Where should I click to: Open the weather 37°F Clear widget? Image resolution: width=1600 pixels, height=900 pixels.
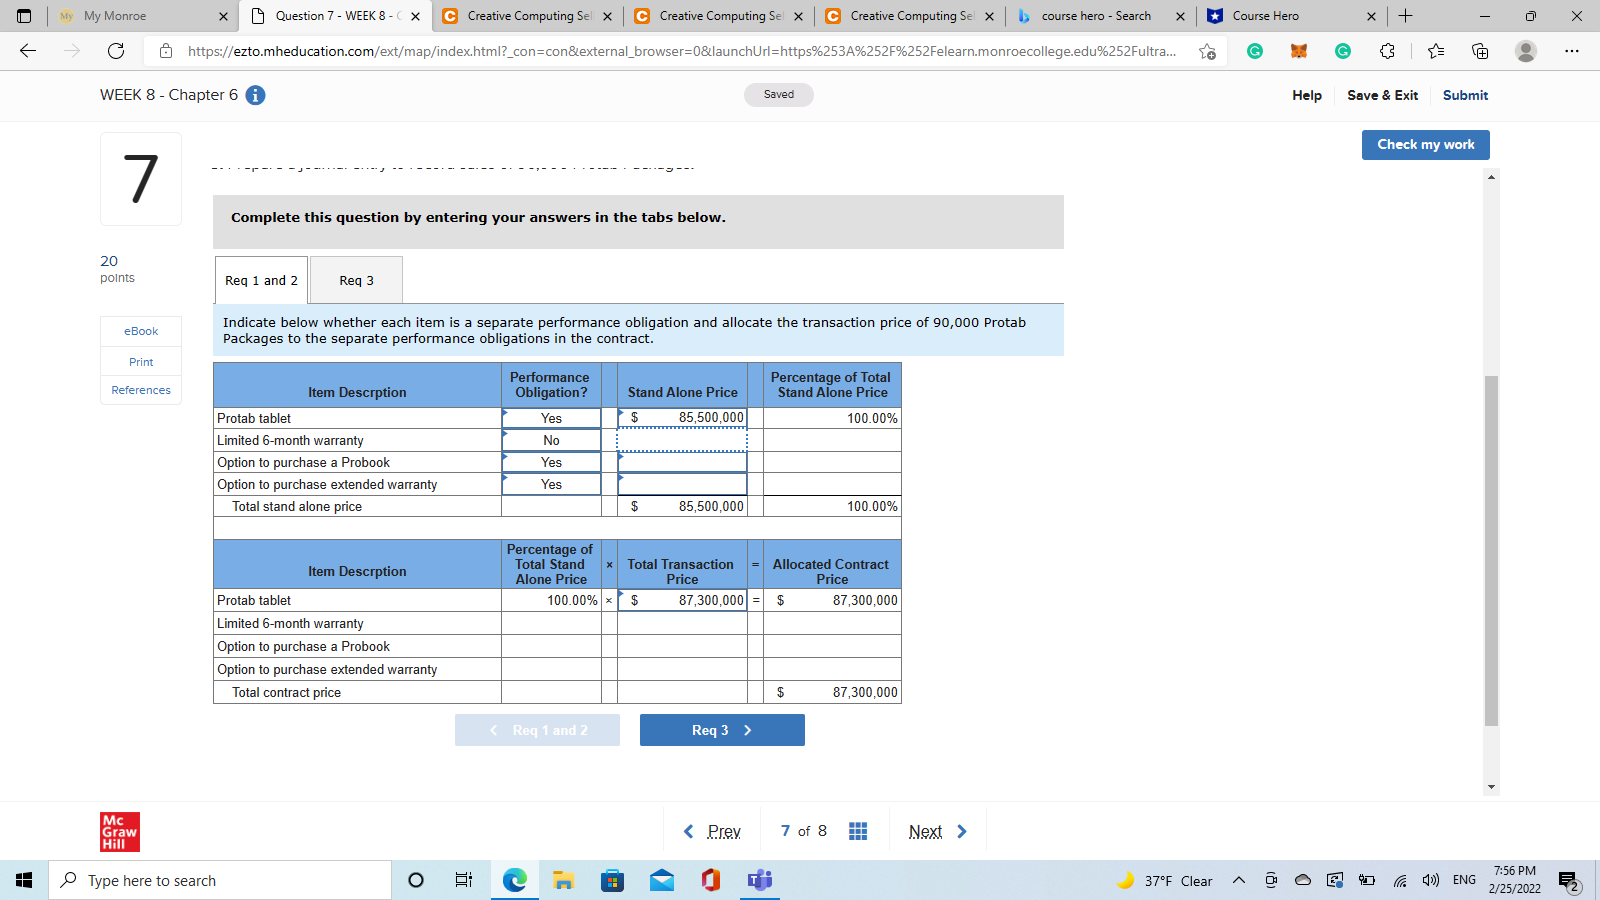(1165, 880)
